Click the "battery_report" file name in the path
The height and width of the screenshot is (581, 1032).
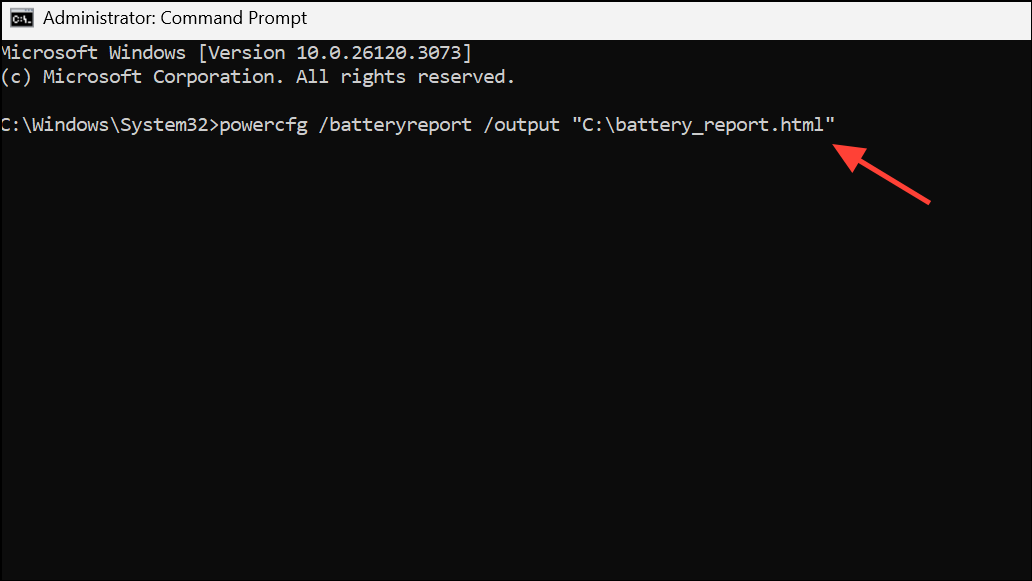pos(692,125)
